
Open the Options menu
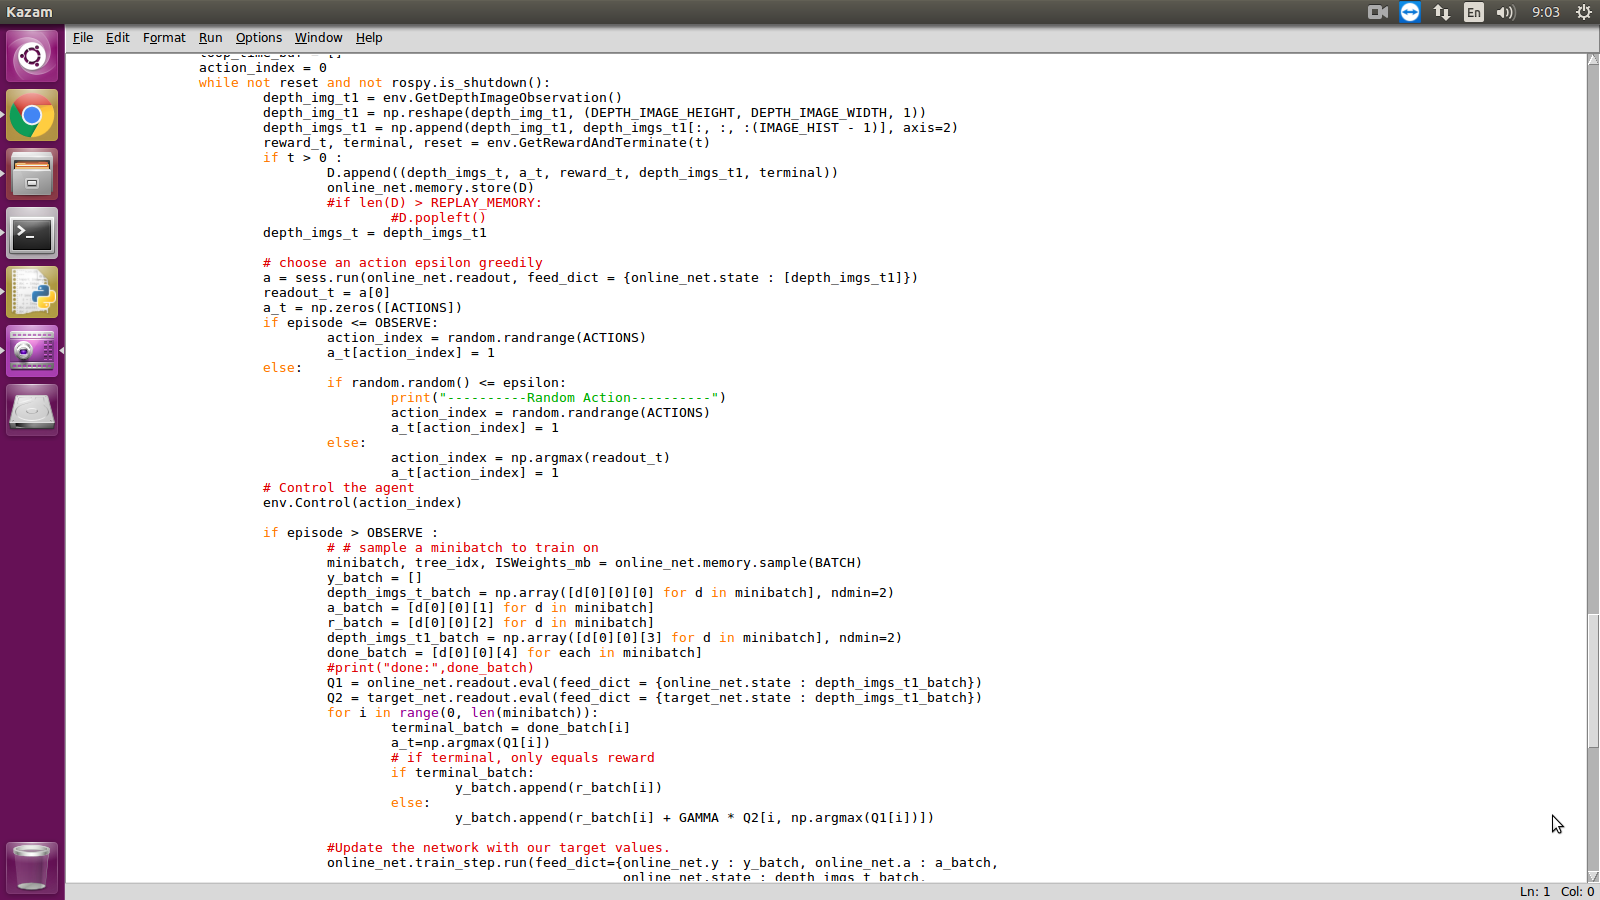pyautogui.click(x=259, y=37)
